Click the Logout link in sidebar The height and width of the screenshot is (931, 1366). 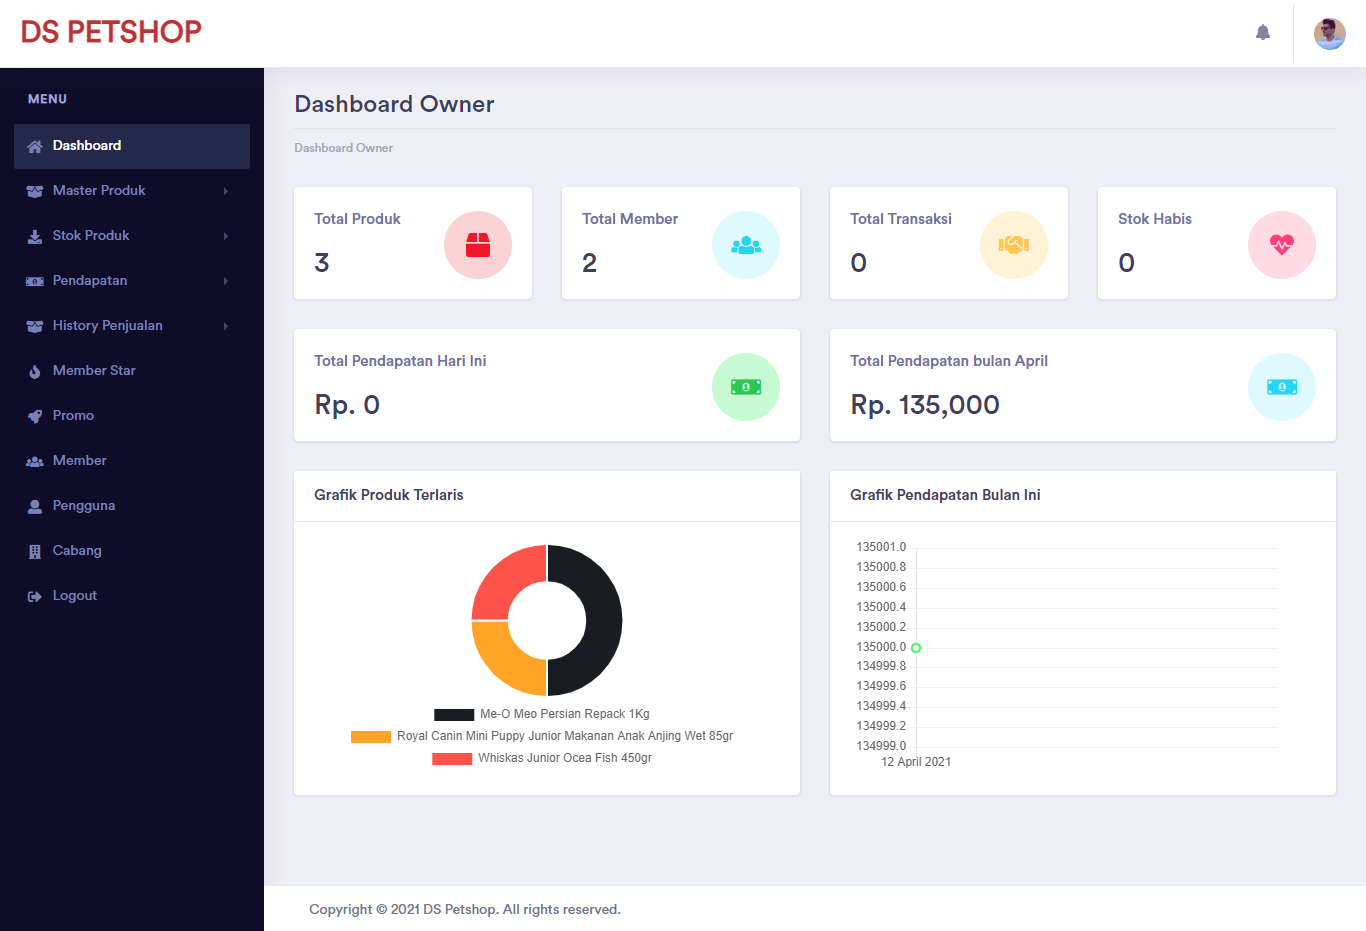[x=74, y=595]
